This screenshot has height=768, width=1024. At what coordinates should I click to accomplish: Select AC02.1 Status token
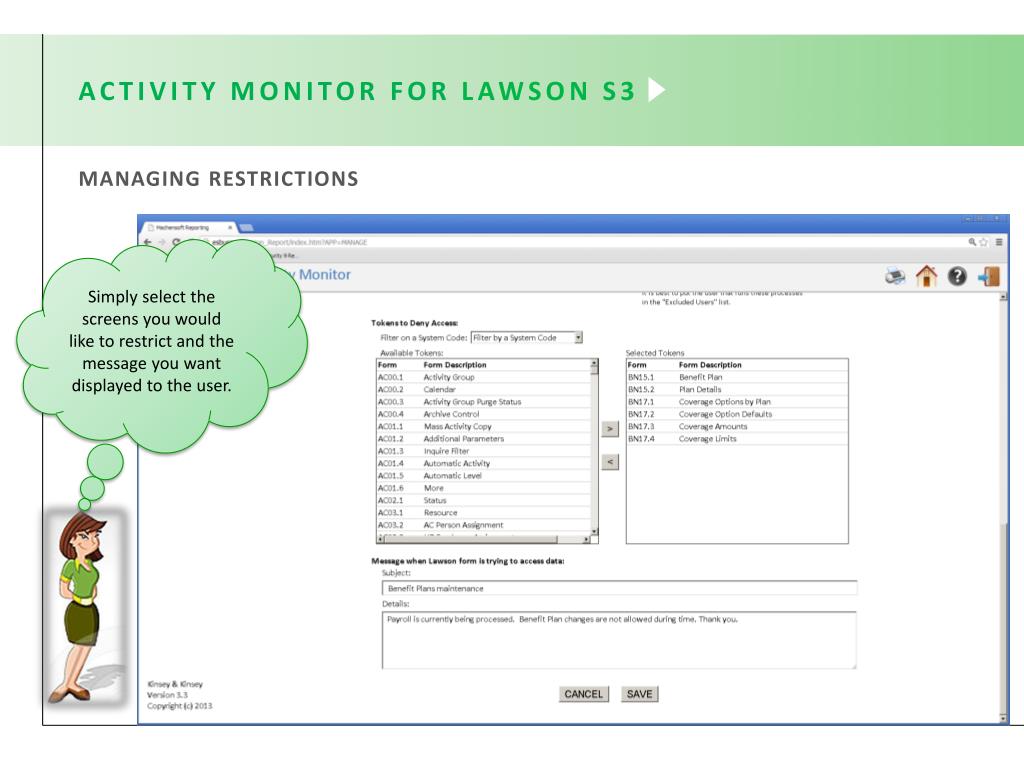pyautogui.click(x=483, y=501)
